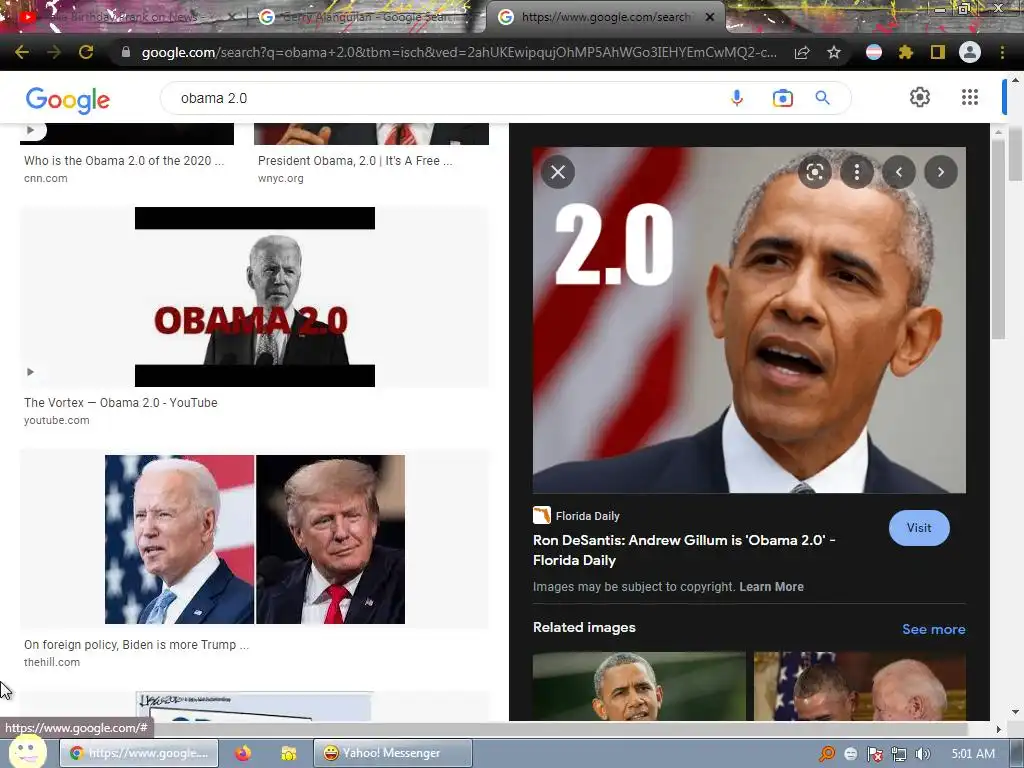The width and height of the screenshot is (1024, 768).
Task: Select the Chrome google.com taskbar button
Action: pyautogui.click(x=138, y=753)
